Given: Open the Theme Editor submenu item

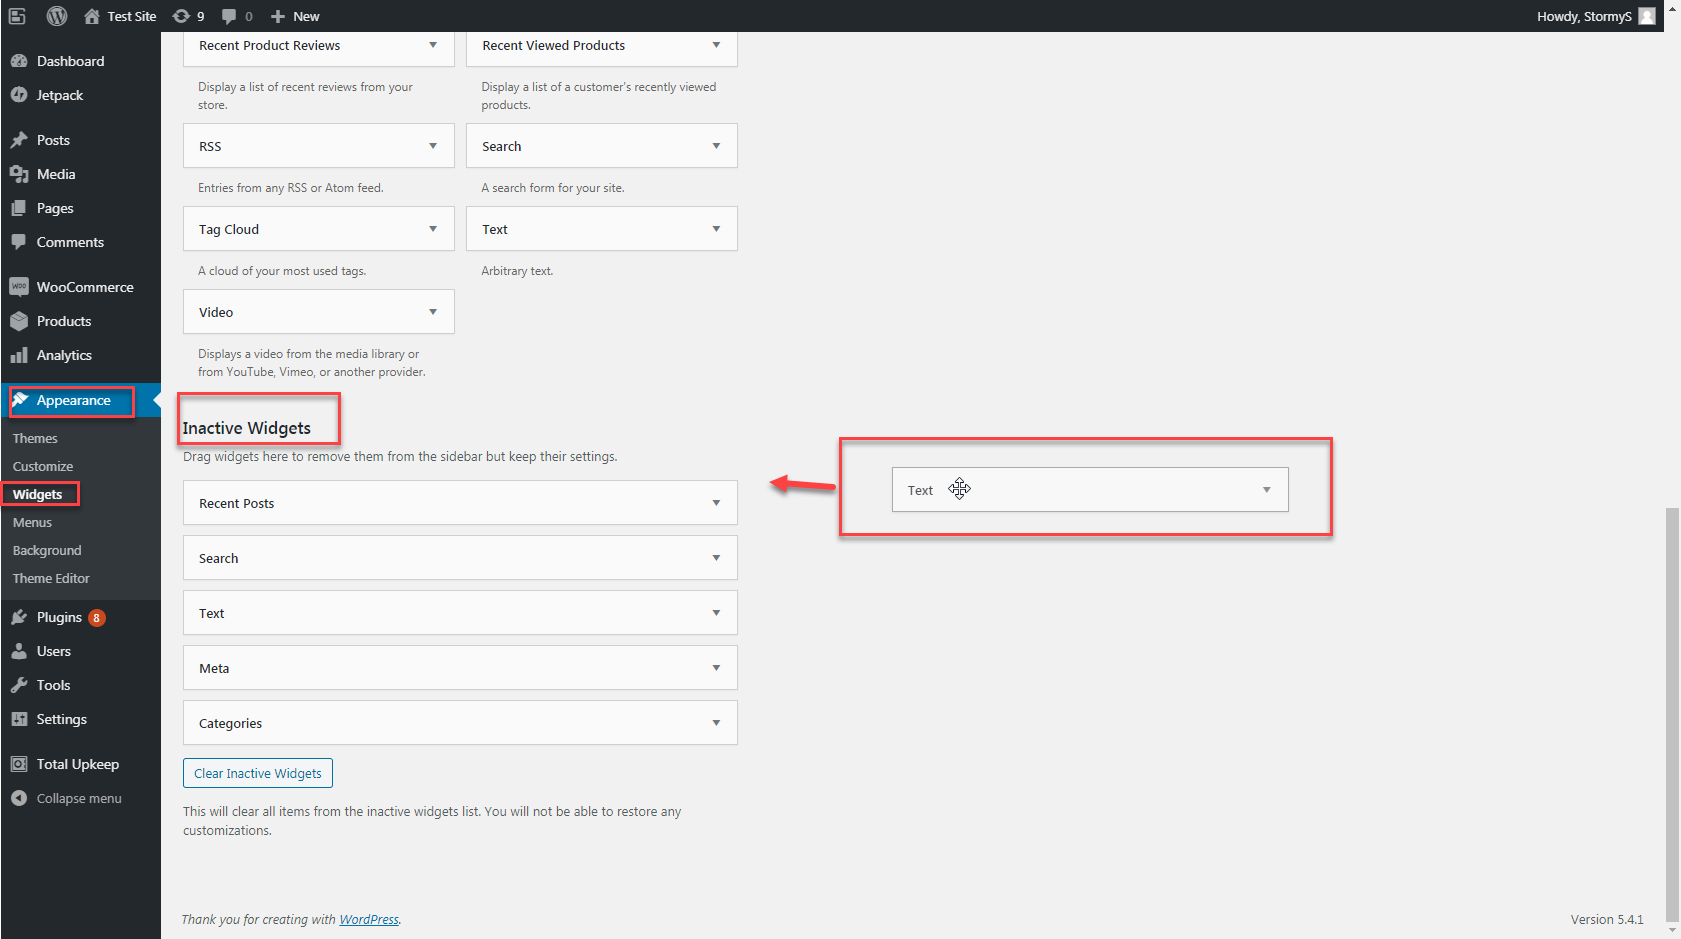Looking at the screenshot, I should pos(51,578).
